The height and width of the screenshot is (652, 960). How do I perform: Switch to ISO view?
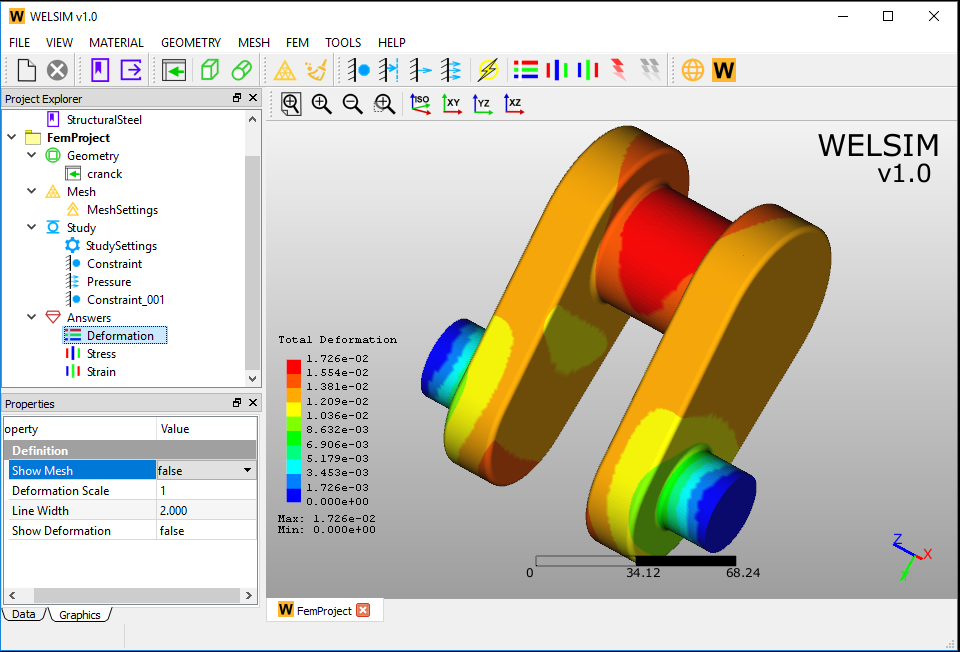coord(420,103)
